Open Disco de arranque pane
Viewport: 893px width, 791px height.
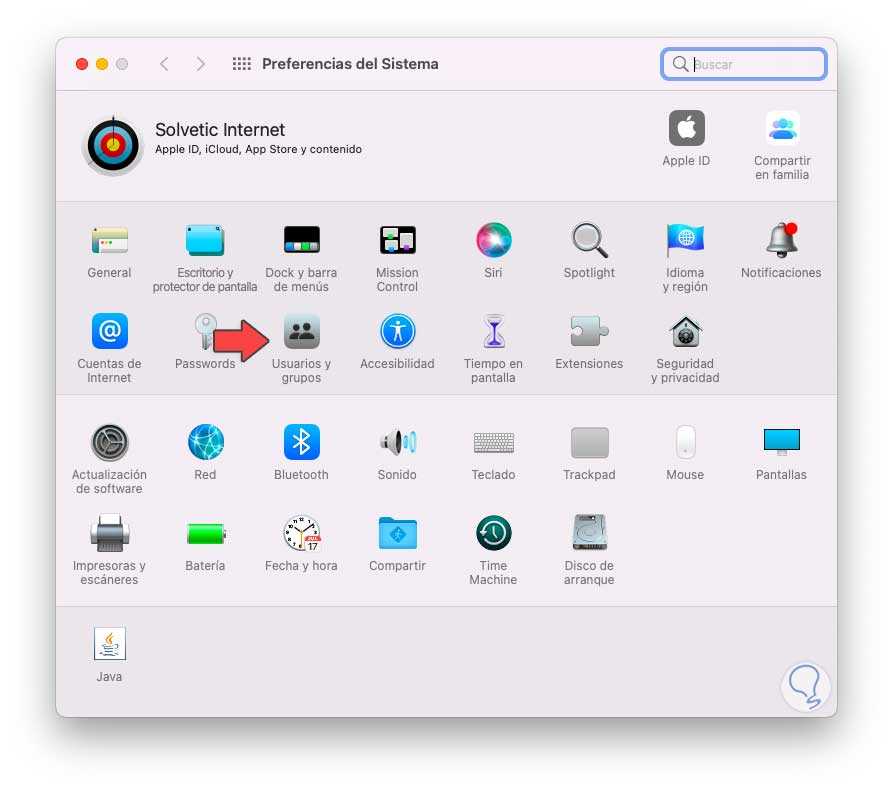click(x=589, y=534)
